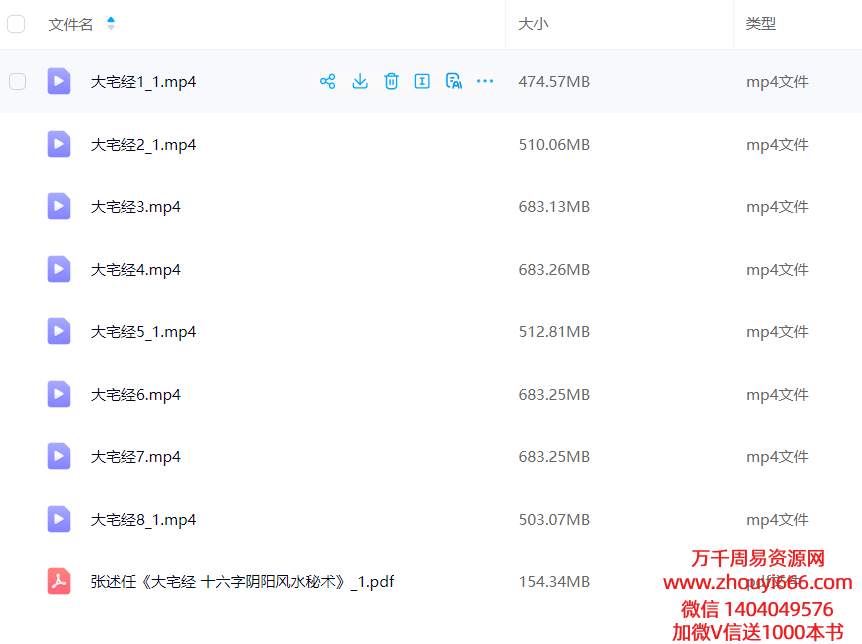Screen dimensions: 862x644
Task: Click the video icon of 大宅经6.mp4
Action: click(x=59, y=394)
